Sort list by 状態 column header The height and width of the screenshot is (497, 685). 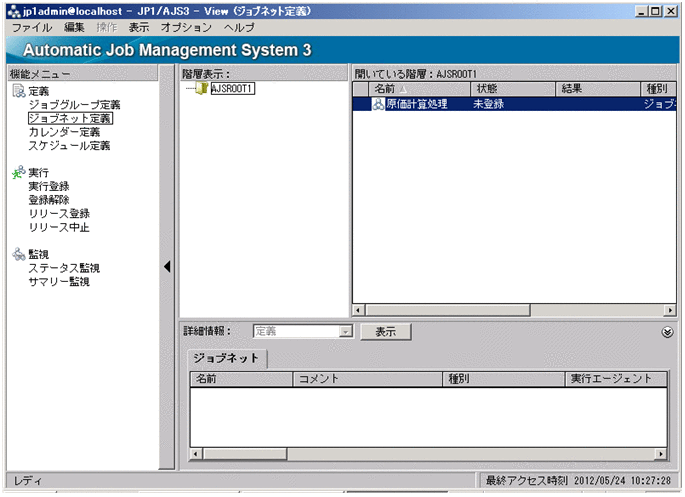tap(513, 89)
